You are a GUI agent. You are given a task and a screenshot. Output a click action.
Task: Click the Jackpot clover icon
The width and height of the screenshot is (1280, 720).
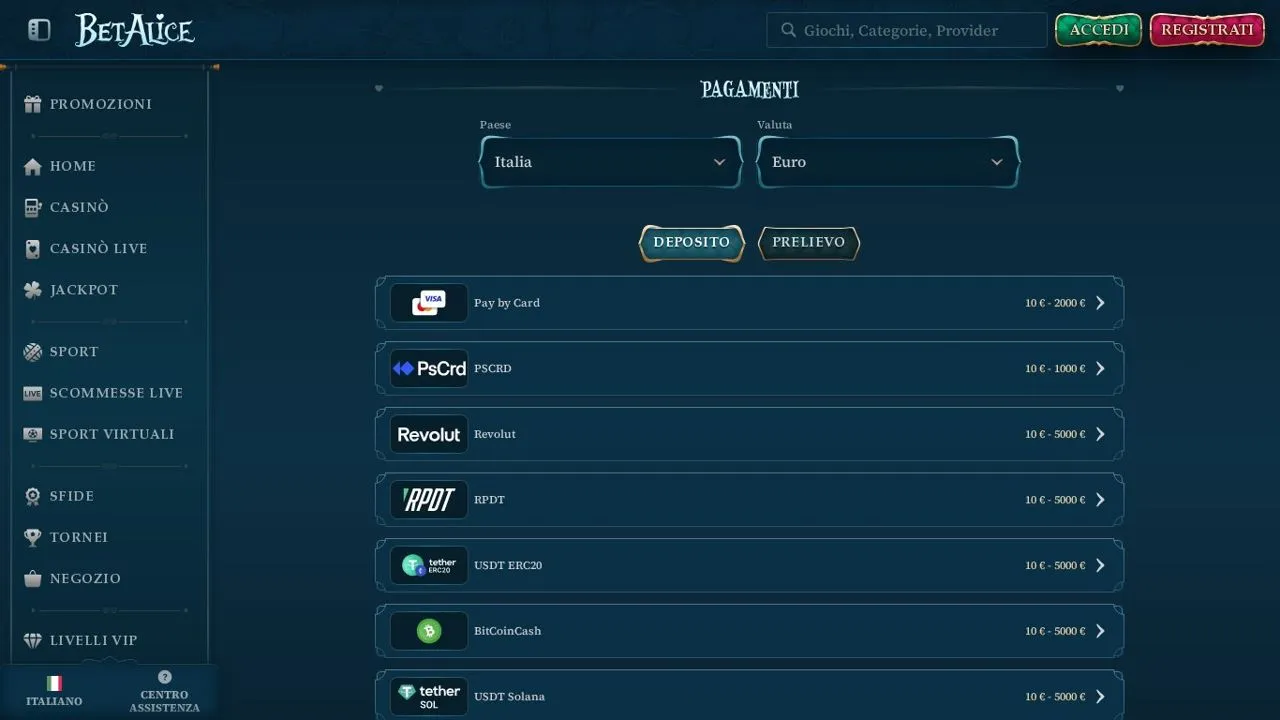(x=33, y=290)
